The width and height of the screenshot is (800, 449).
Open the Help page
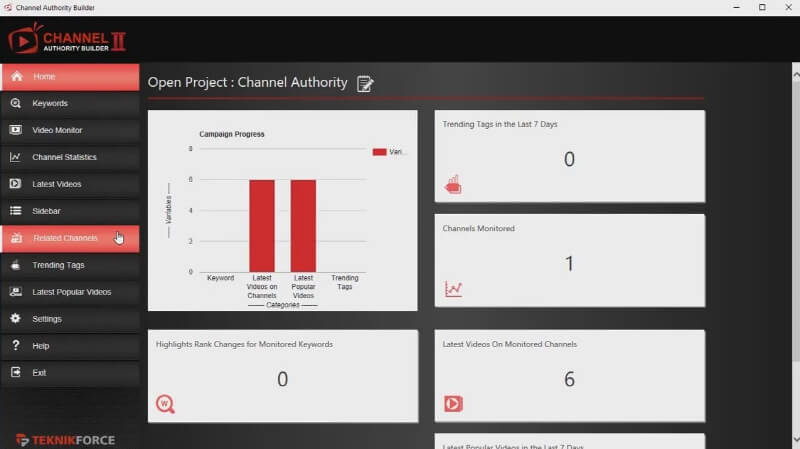click(70, 346)
